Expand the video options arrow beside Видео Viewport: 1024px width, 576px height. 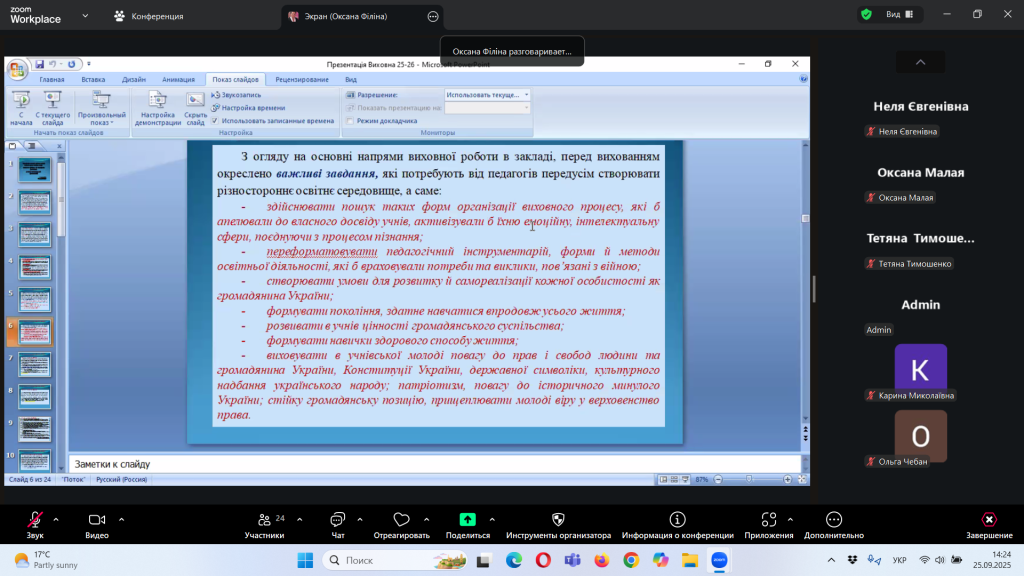[x=122, y=519]
